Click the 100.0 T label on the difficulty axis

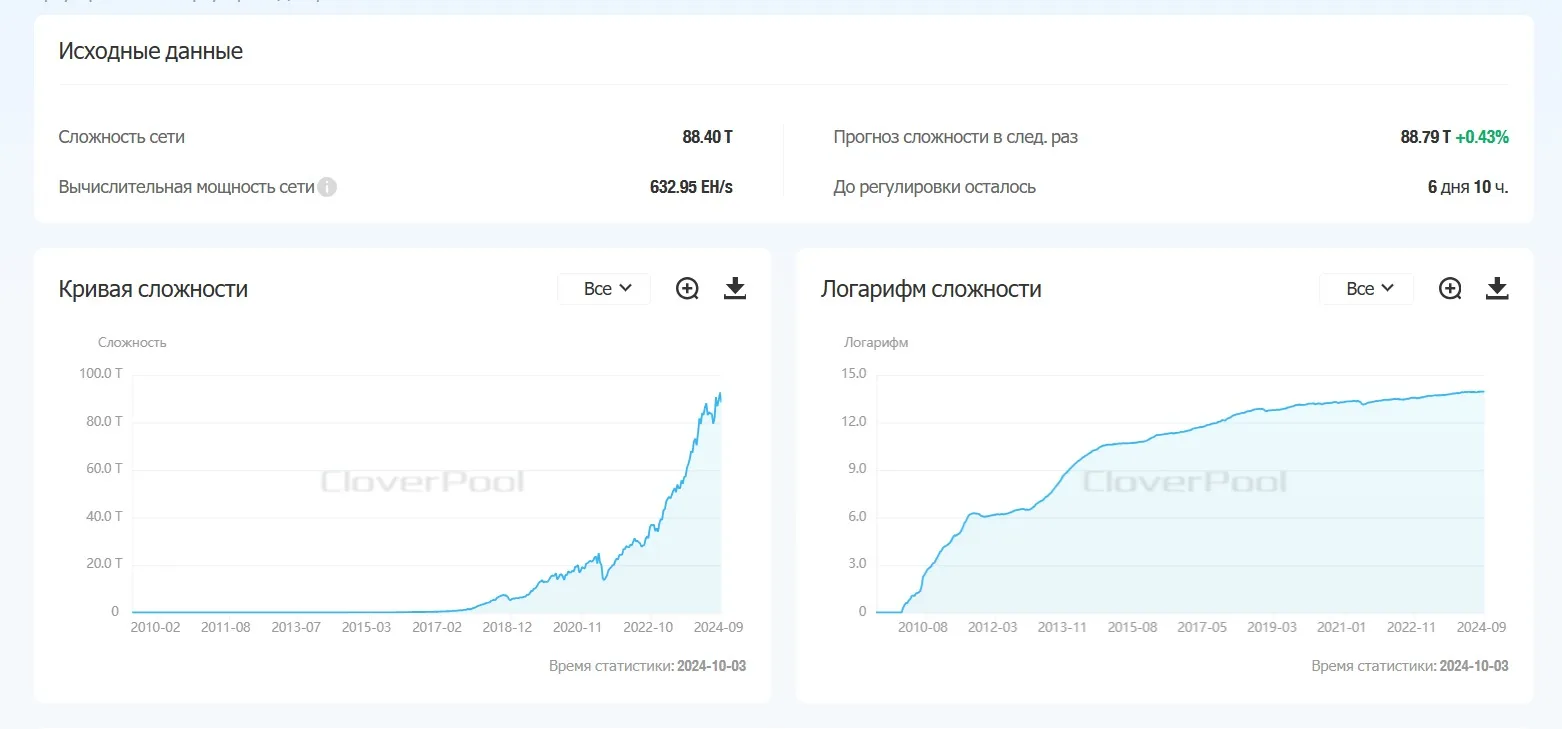(x=100, y=374)
